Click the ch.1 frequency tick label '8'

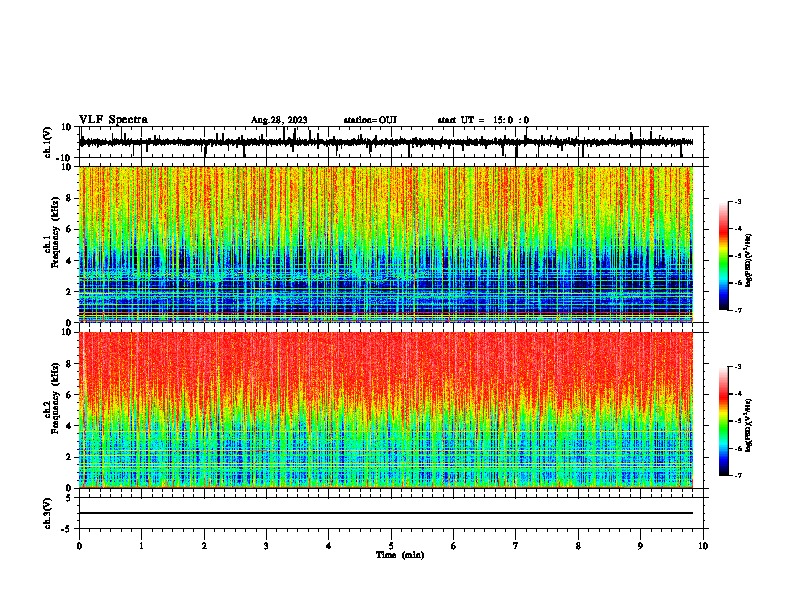pyautogui.click(x=69, y=198)
